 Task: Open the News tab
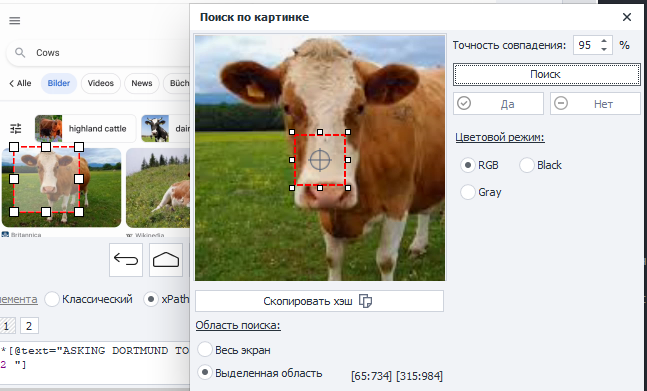click(142, 83)
